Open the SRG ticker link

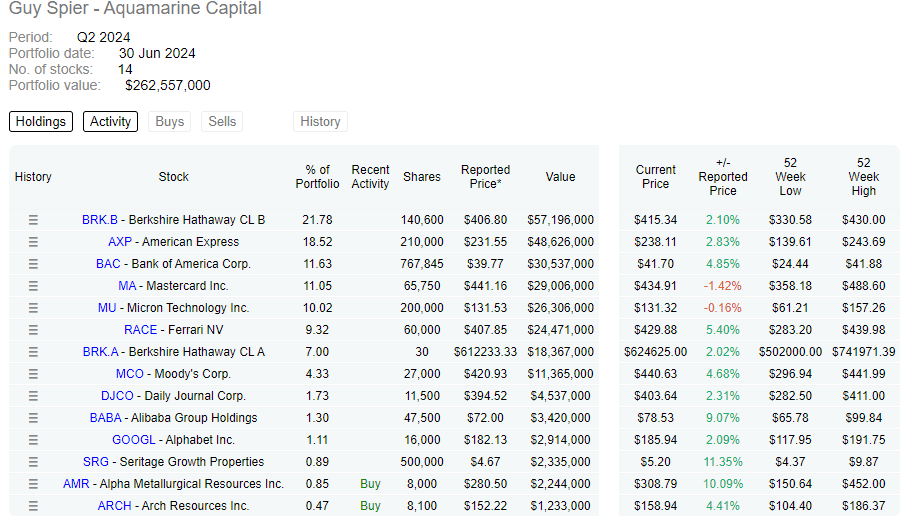click(x=96, y=462)
